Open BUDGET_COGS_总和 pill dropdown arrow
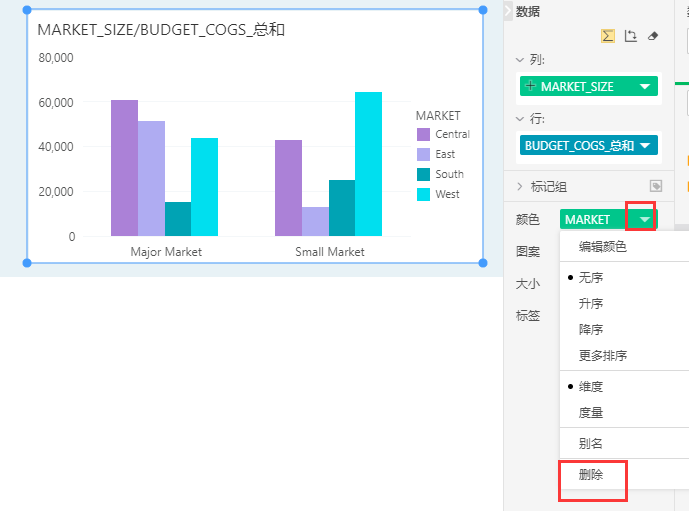Image resolution: width=689 pixels, height=511 pixels. pos(646,146)
